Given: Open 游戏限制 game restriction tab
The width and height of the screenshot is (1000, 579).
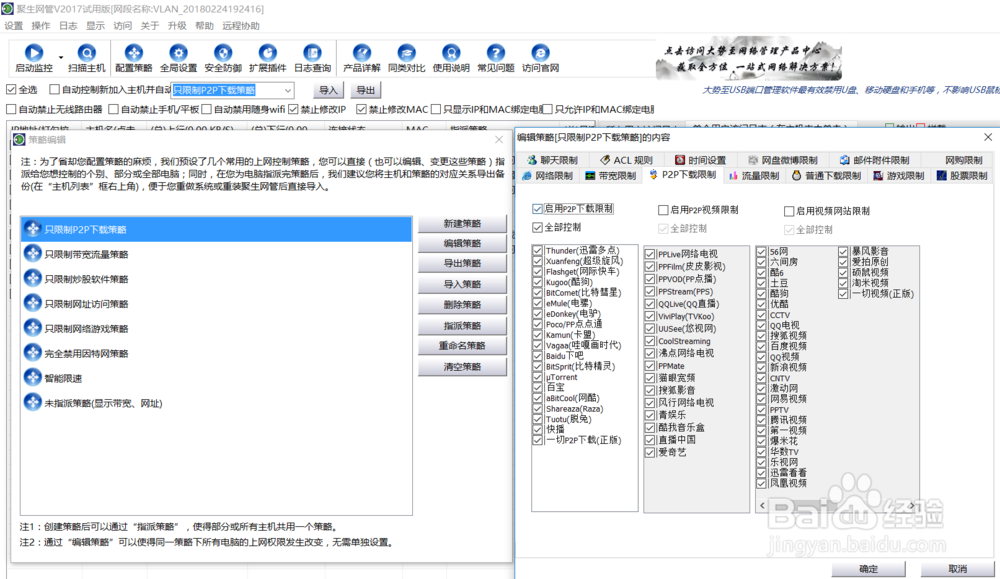Looking at the screenshot, I should (899, 175).
